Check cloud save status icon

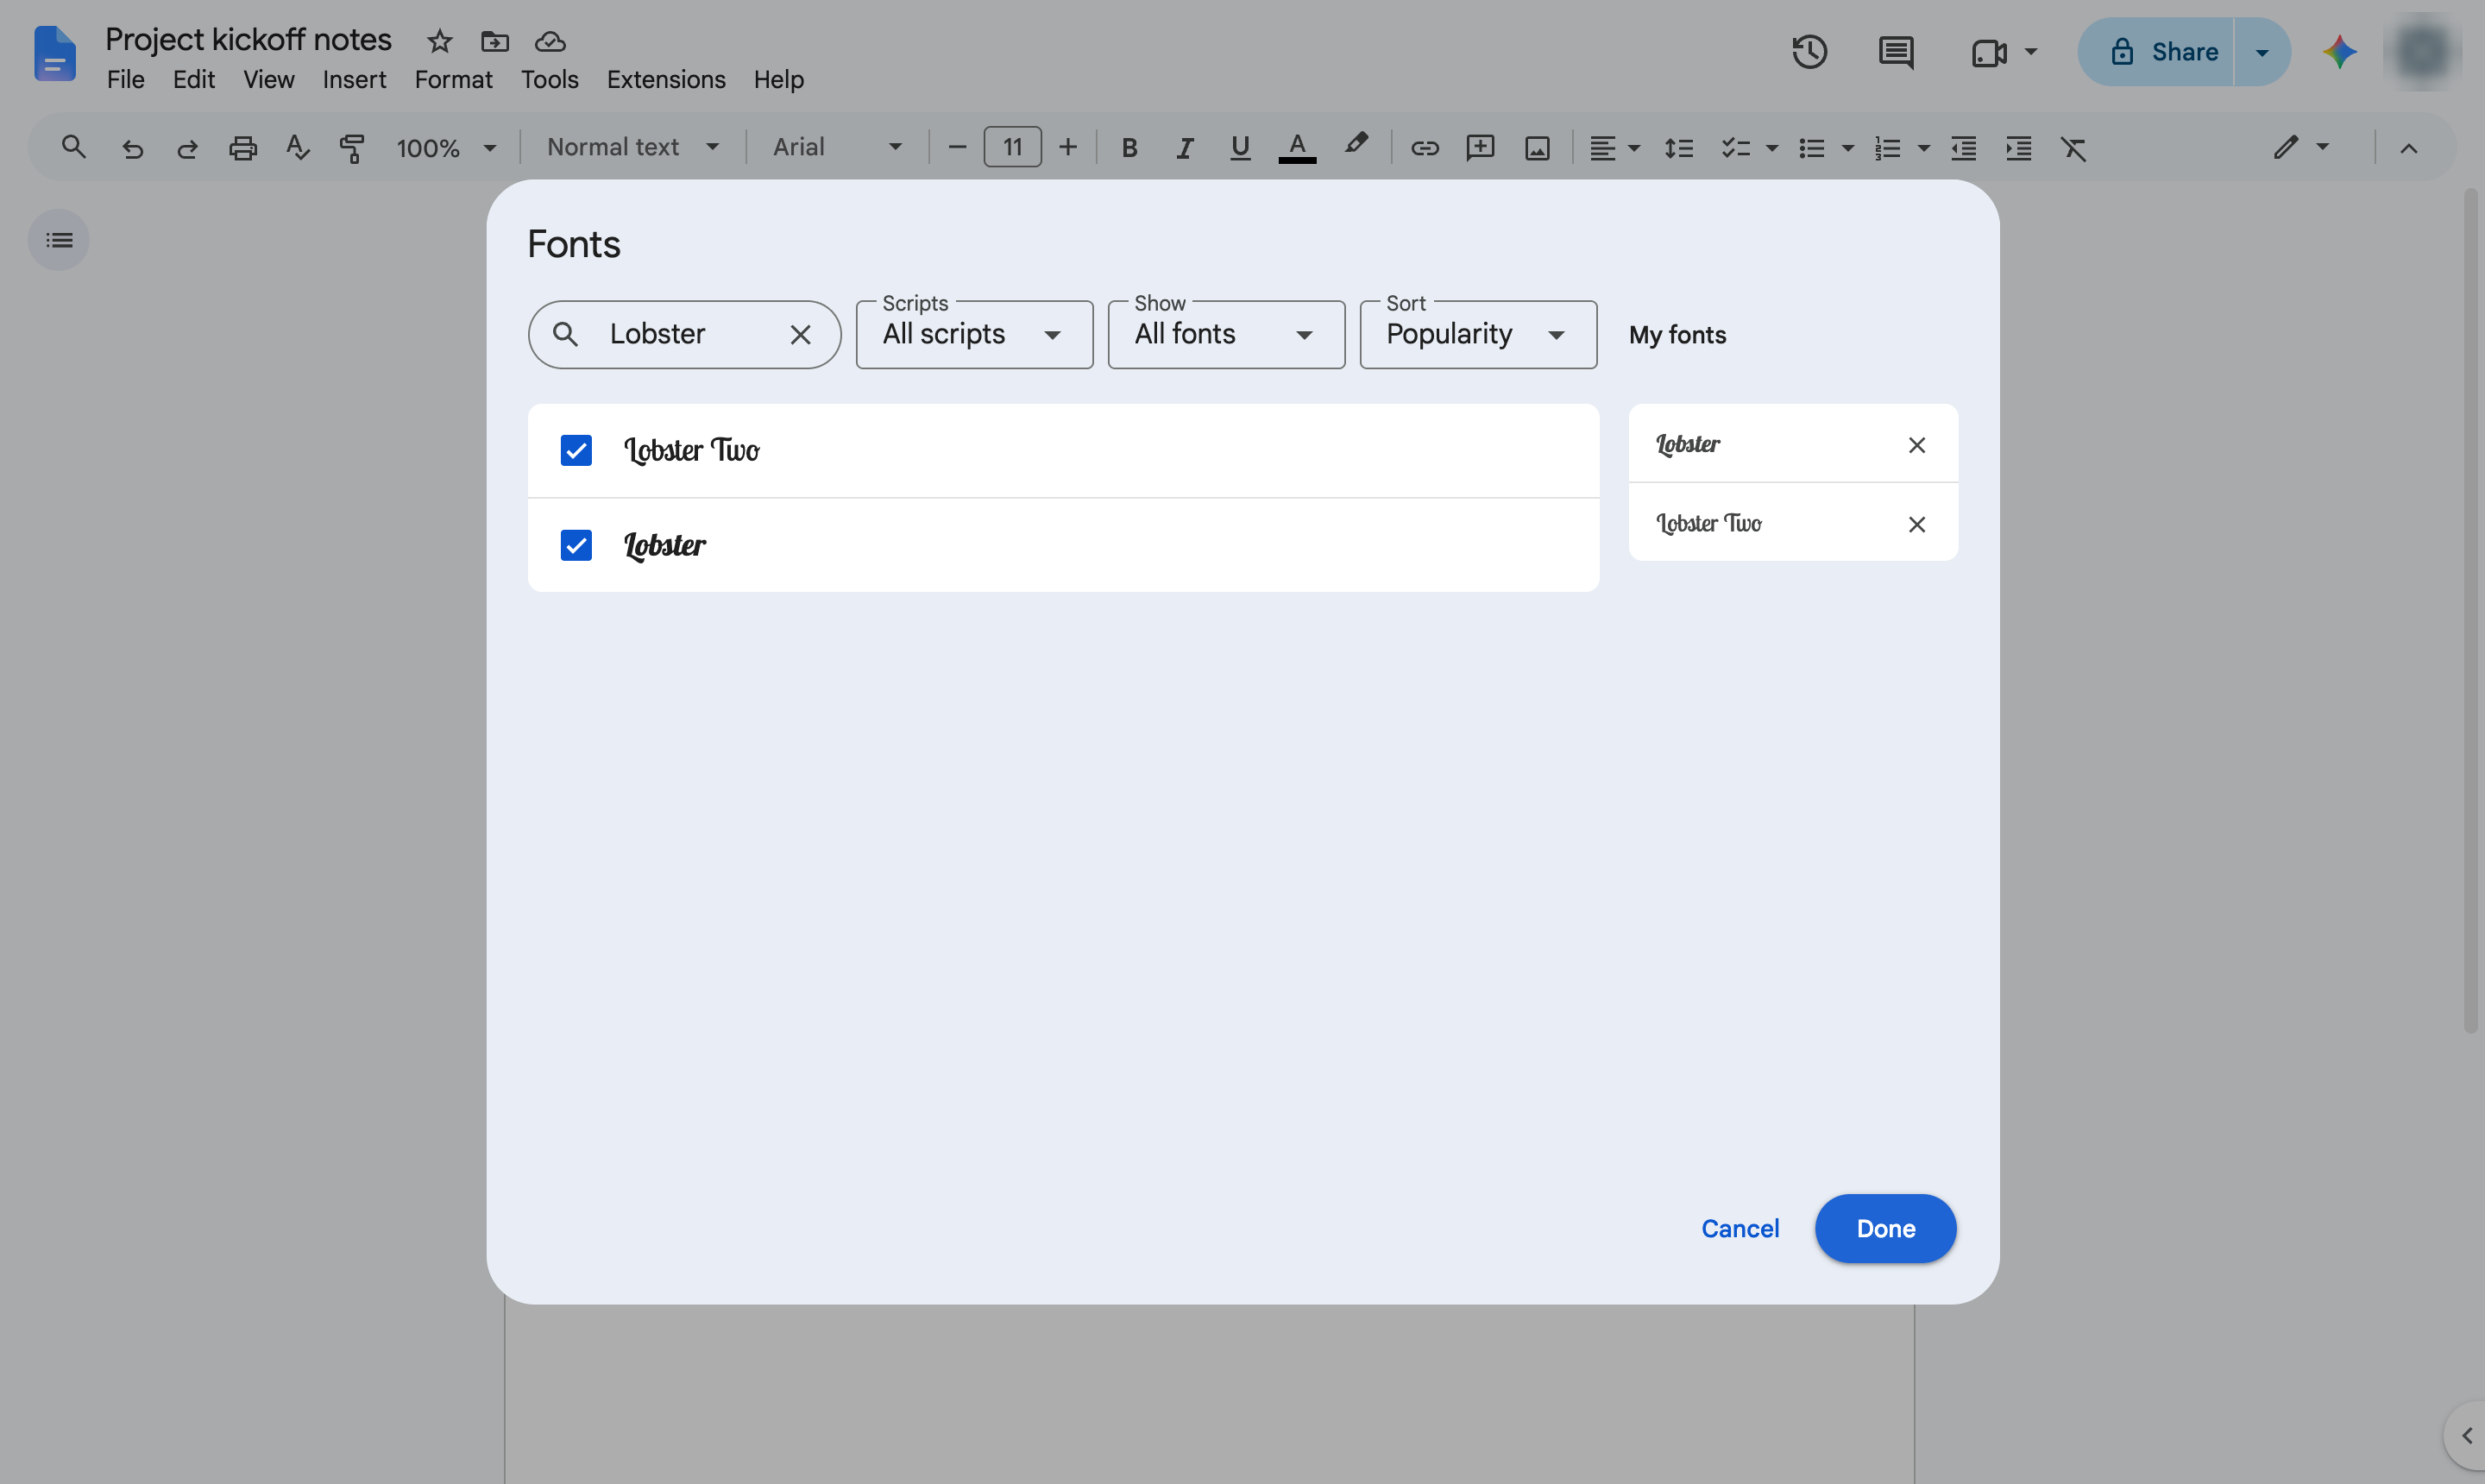[x=550, y=41]
